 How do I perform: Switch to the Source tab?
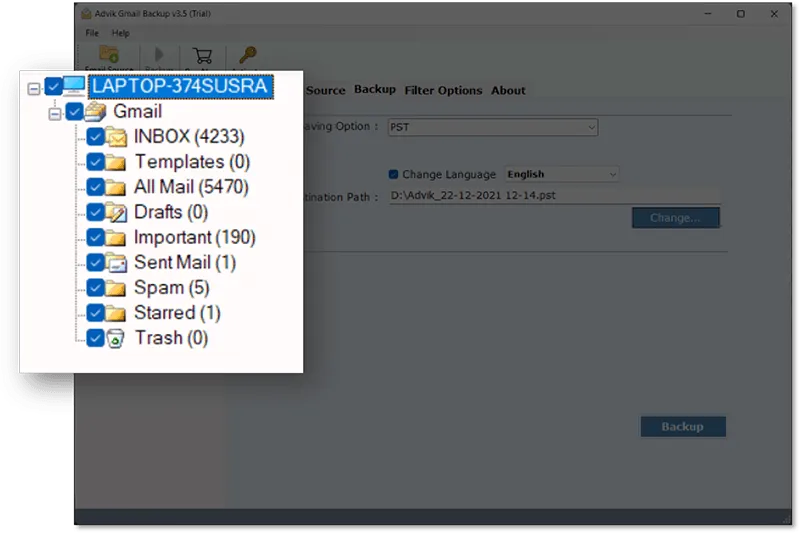326,90
